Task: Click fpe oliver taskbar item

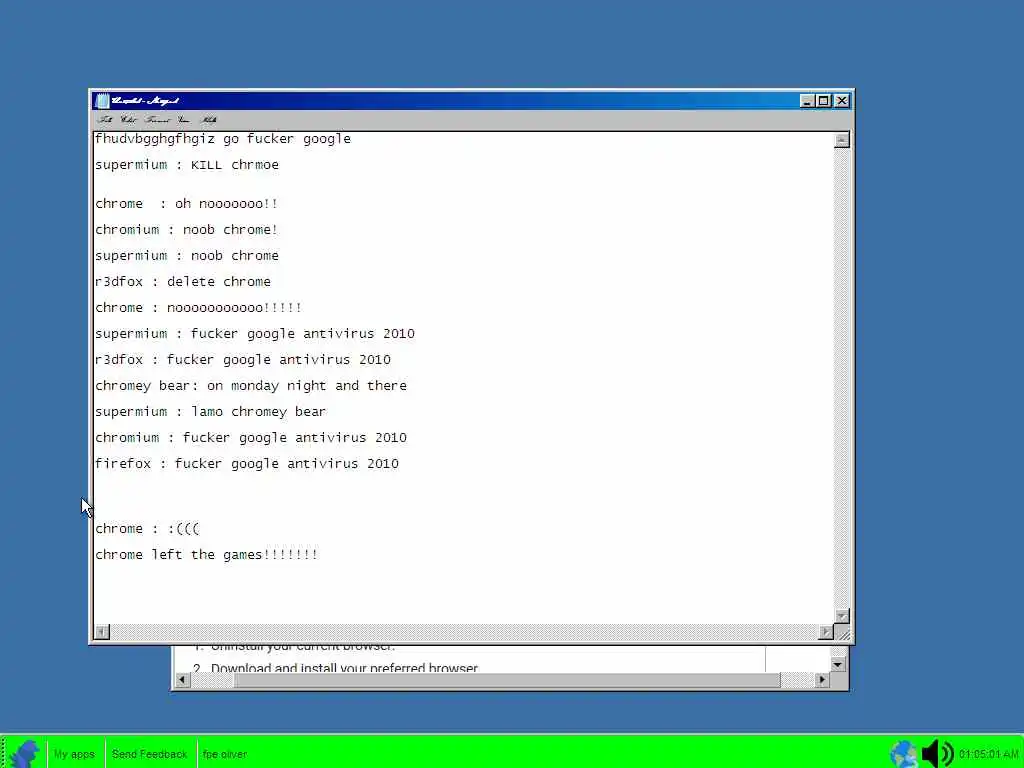Action: [225, 754]
